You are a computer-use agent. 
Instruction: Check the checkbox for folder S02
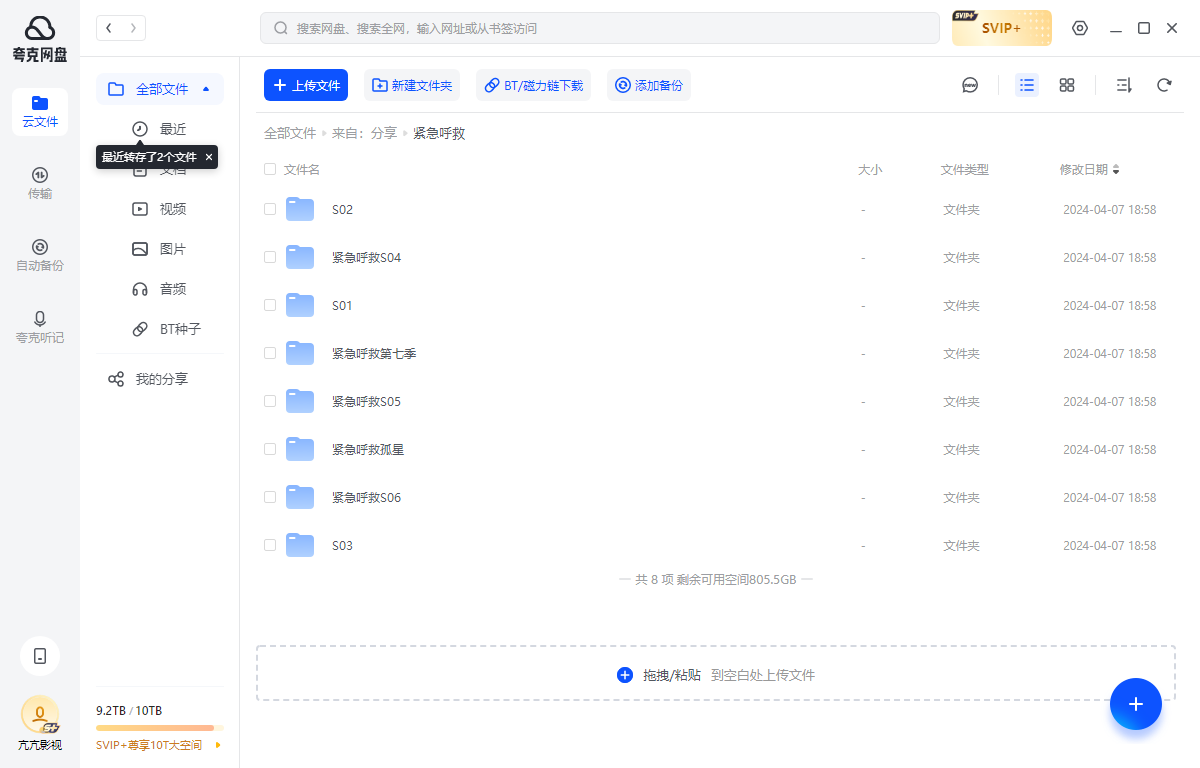(x=270, y=209)
